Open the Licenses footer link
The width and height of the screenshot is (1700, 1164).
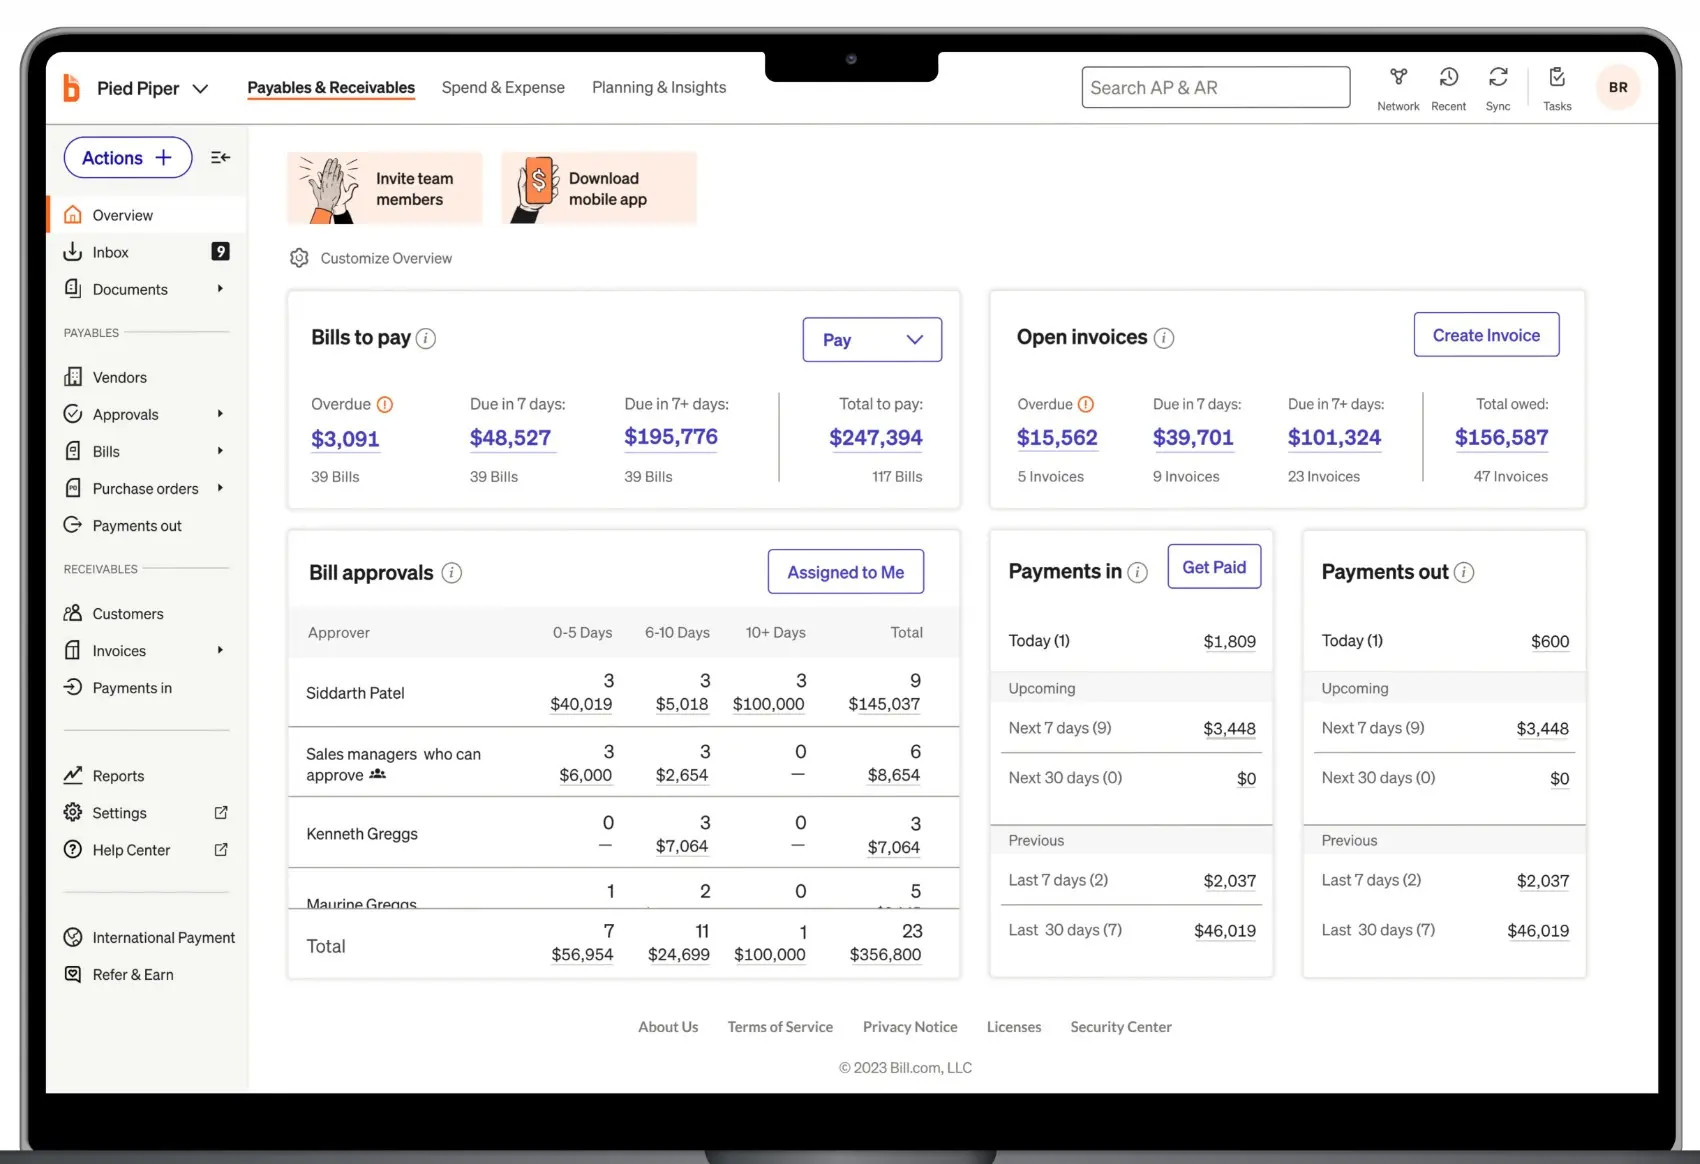(x=1014, y=1027)
